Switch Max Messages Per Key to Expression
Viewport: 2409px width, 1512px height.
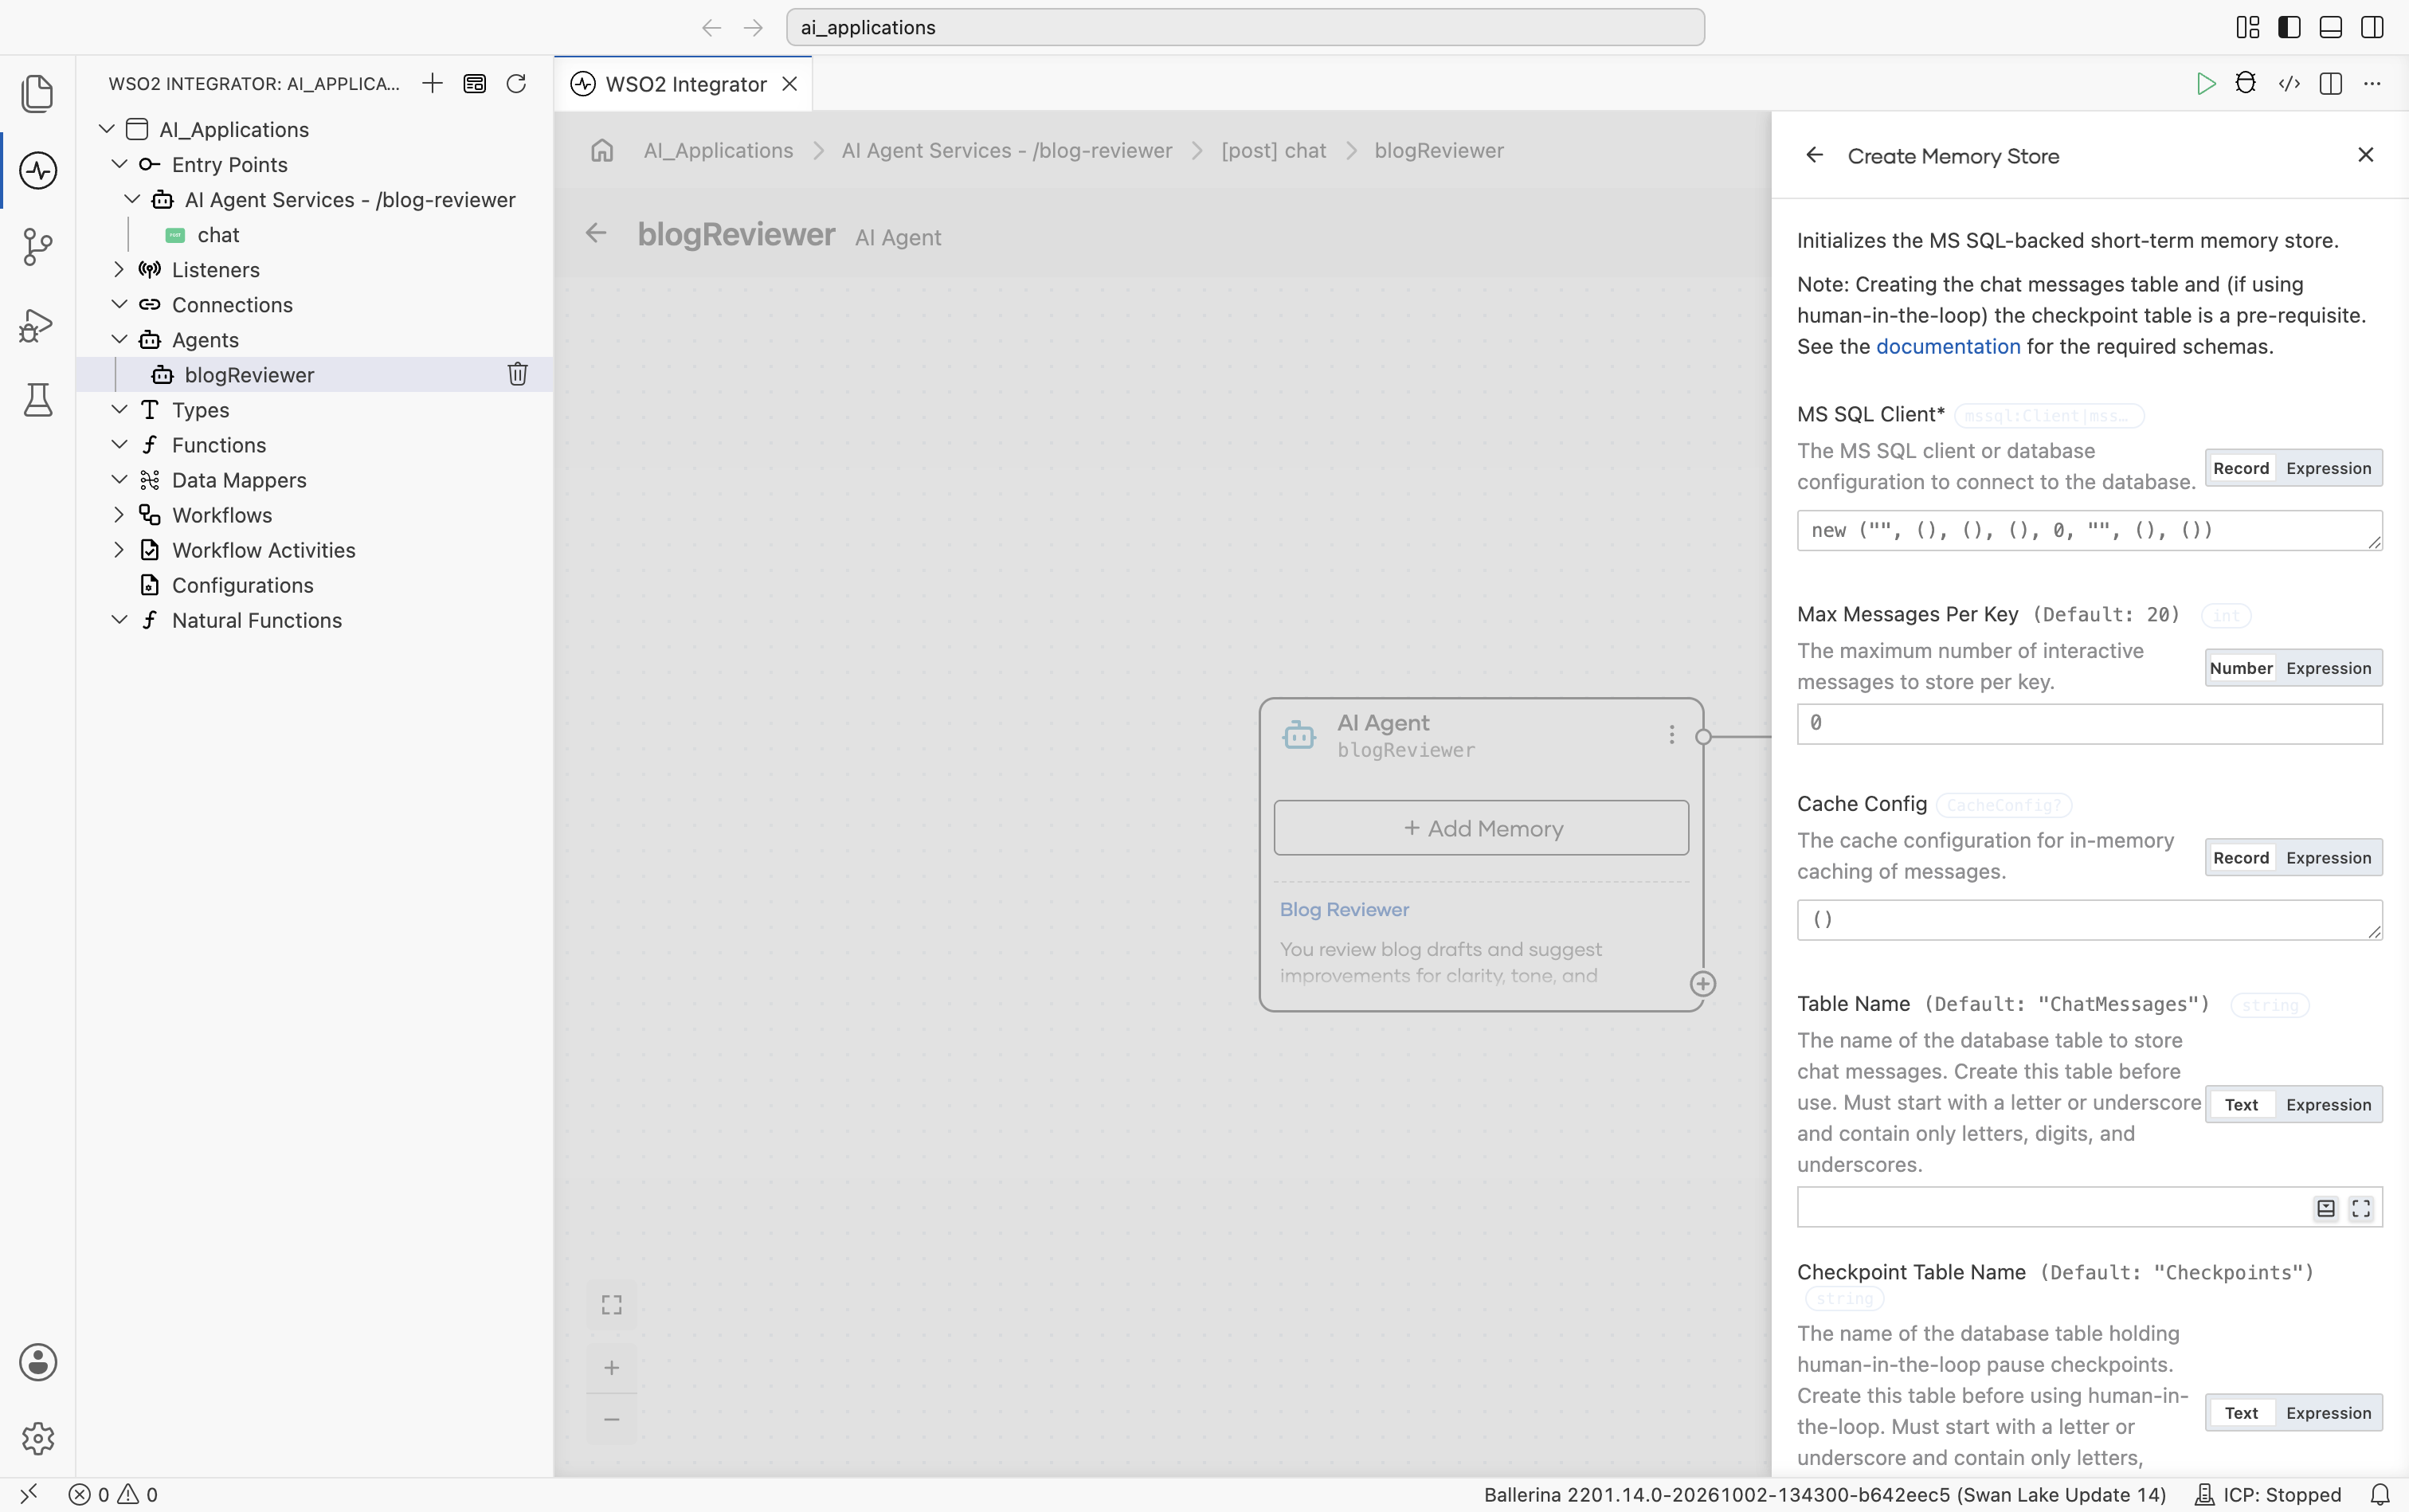tap(2328, 668)
